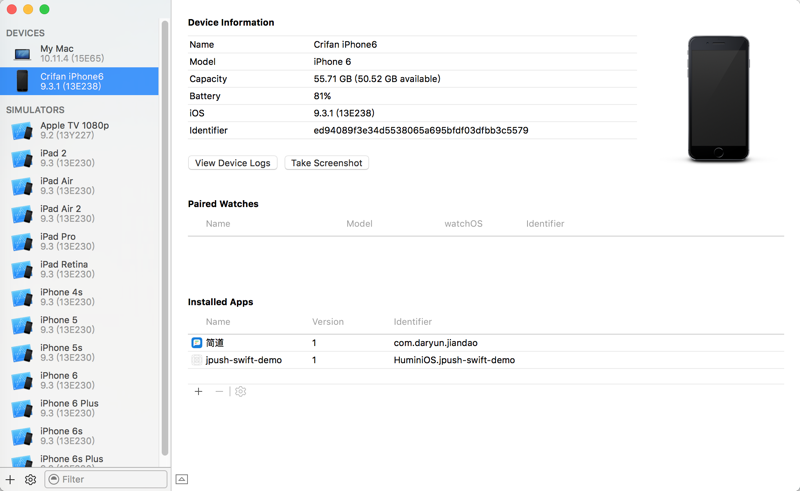Click the filter icon inside the Filter field
This screenshot has width=800, height=491.
click(x=54, y=479)
